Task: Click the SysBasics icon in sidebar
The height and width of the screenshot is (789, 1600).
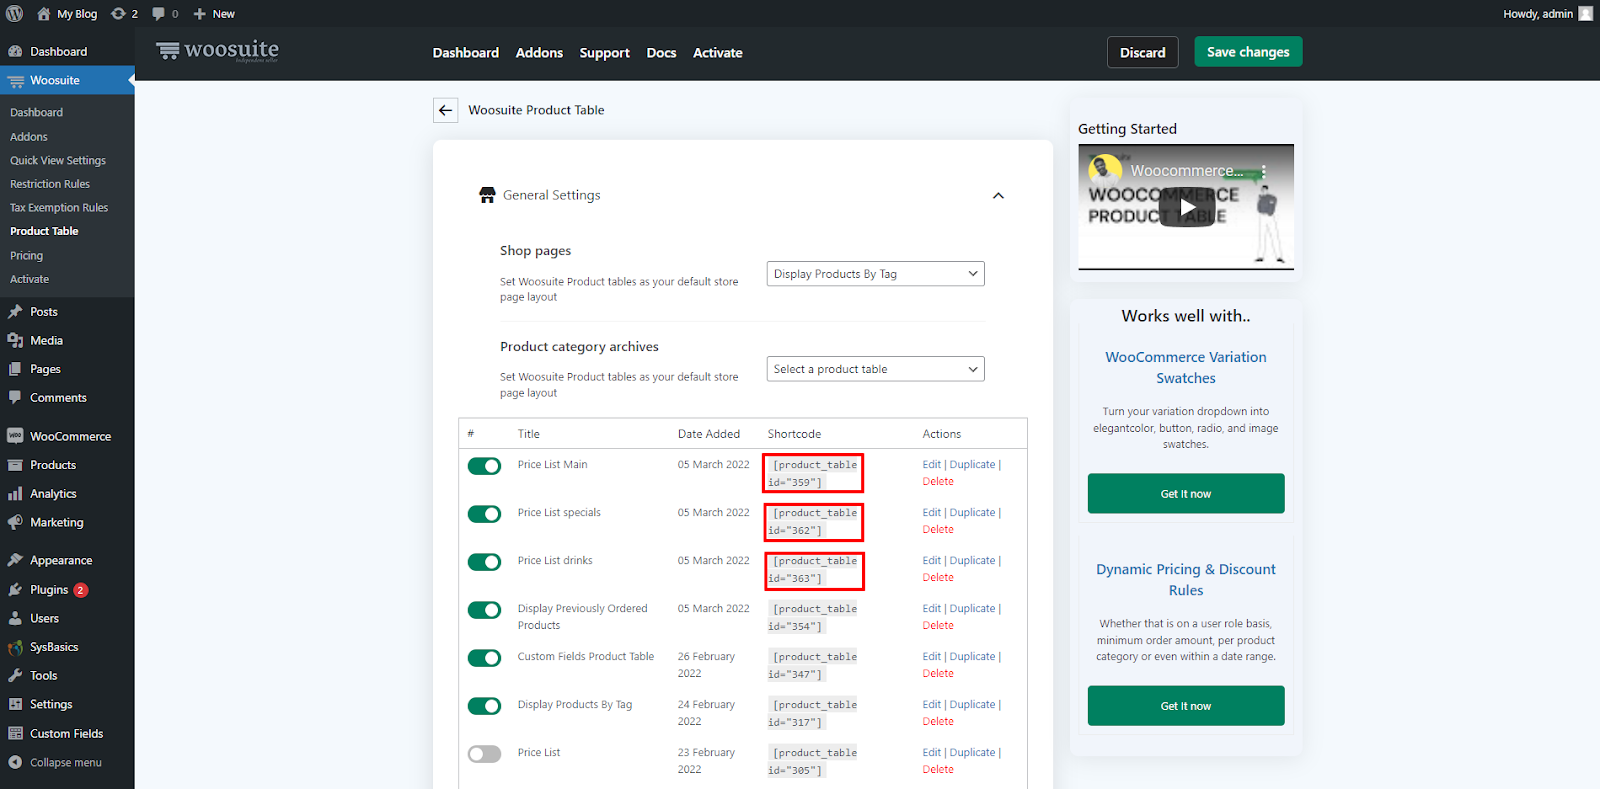Action: (x=15, y=648)
